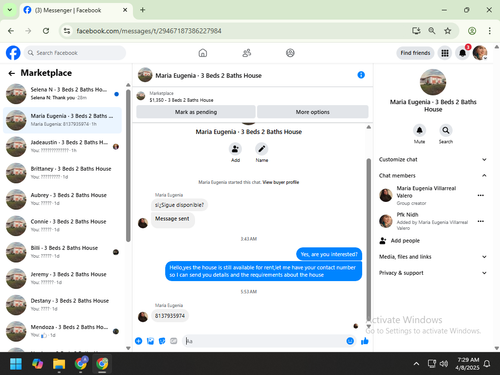Attach a photo using the image icon
The image size is (500, 375).
(x=150, y=341)
